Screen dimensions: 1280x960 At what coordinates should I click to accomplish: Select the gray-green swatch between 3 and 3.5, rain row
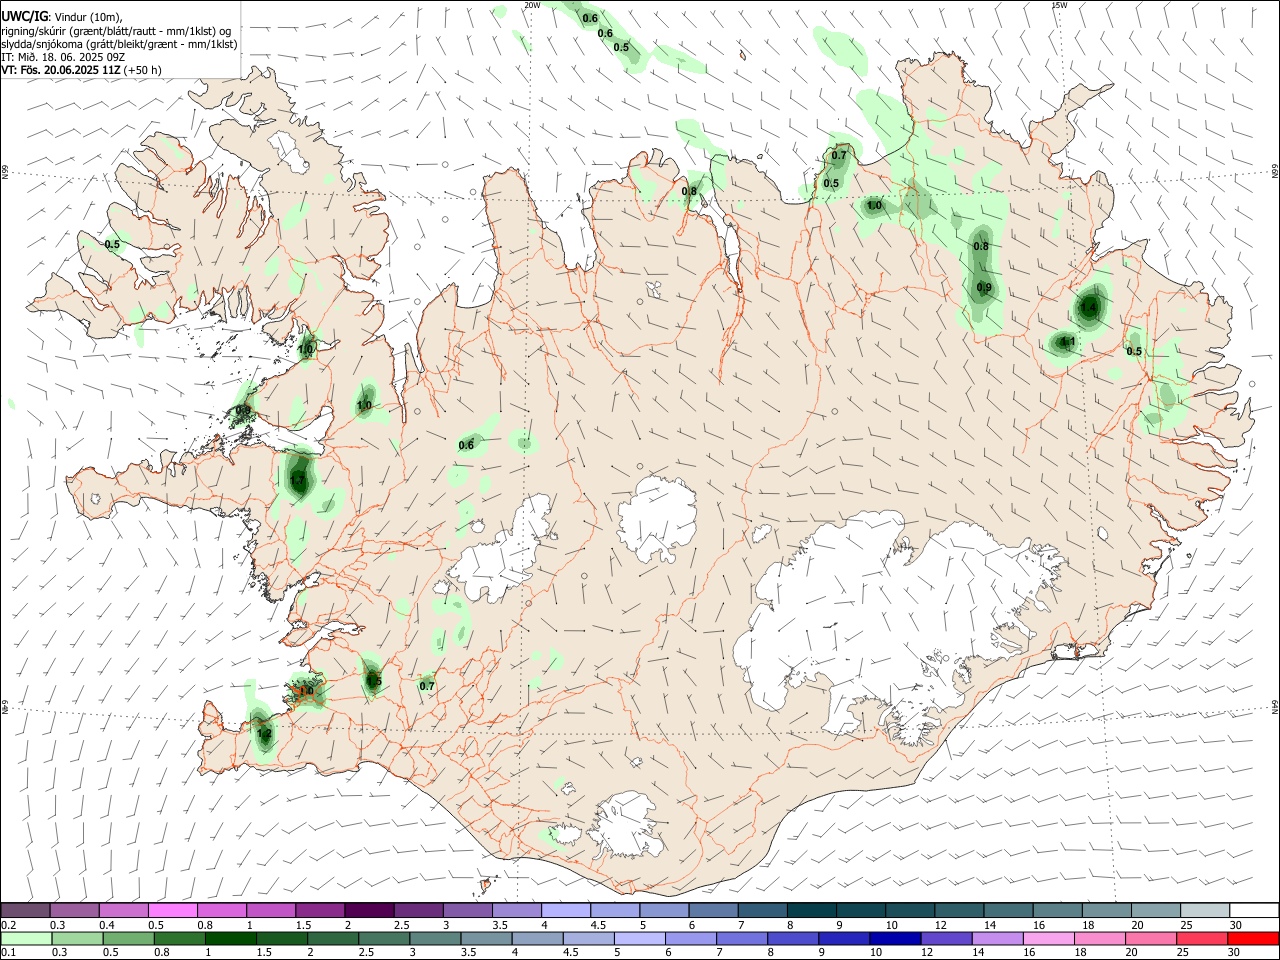(434, 938)
